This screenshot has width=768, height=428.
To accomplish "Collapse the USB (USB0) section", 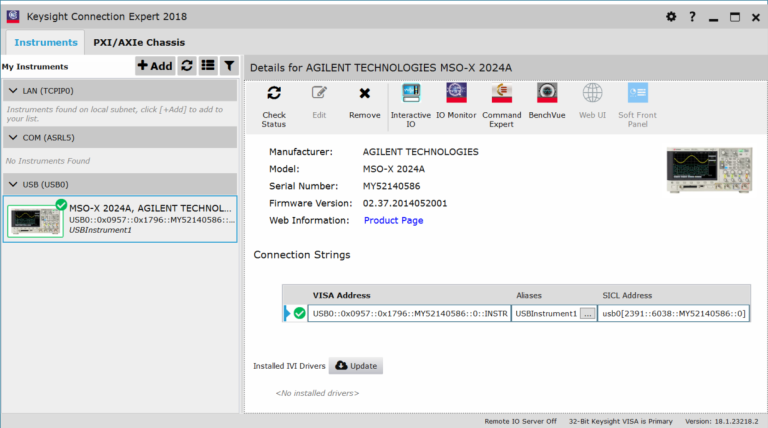I will tap(13, 185).
